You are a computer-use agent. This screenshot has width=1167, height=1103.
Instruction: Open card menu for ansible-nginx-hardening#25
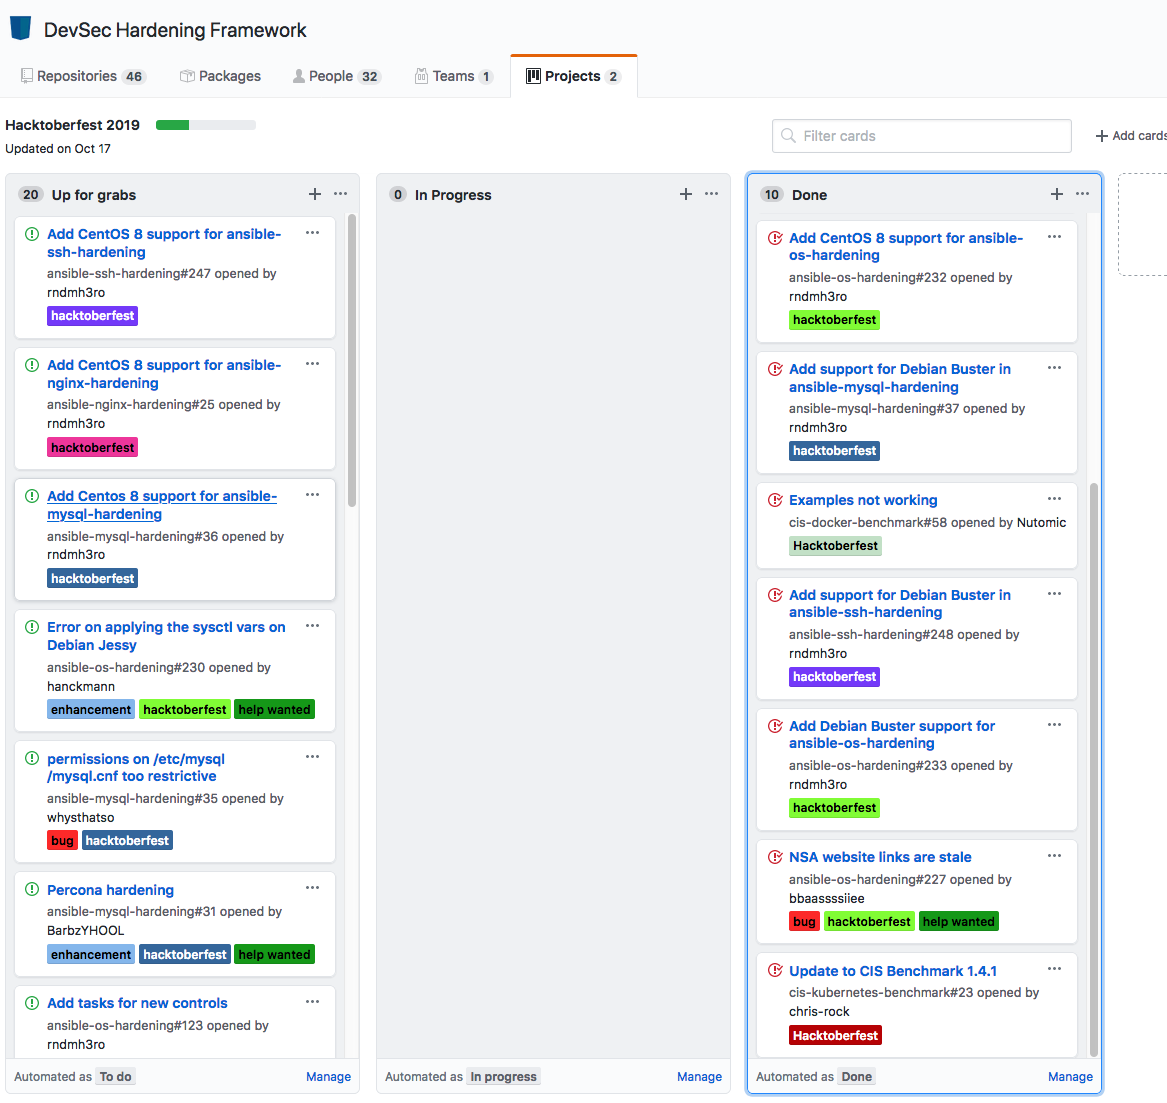pos(313,364)
